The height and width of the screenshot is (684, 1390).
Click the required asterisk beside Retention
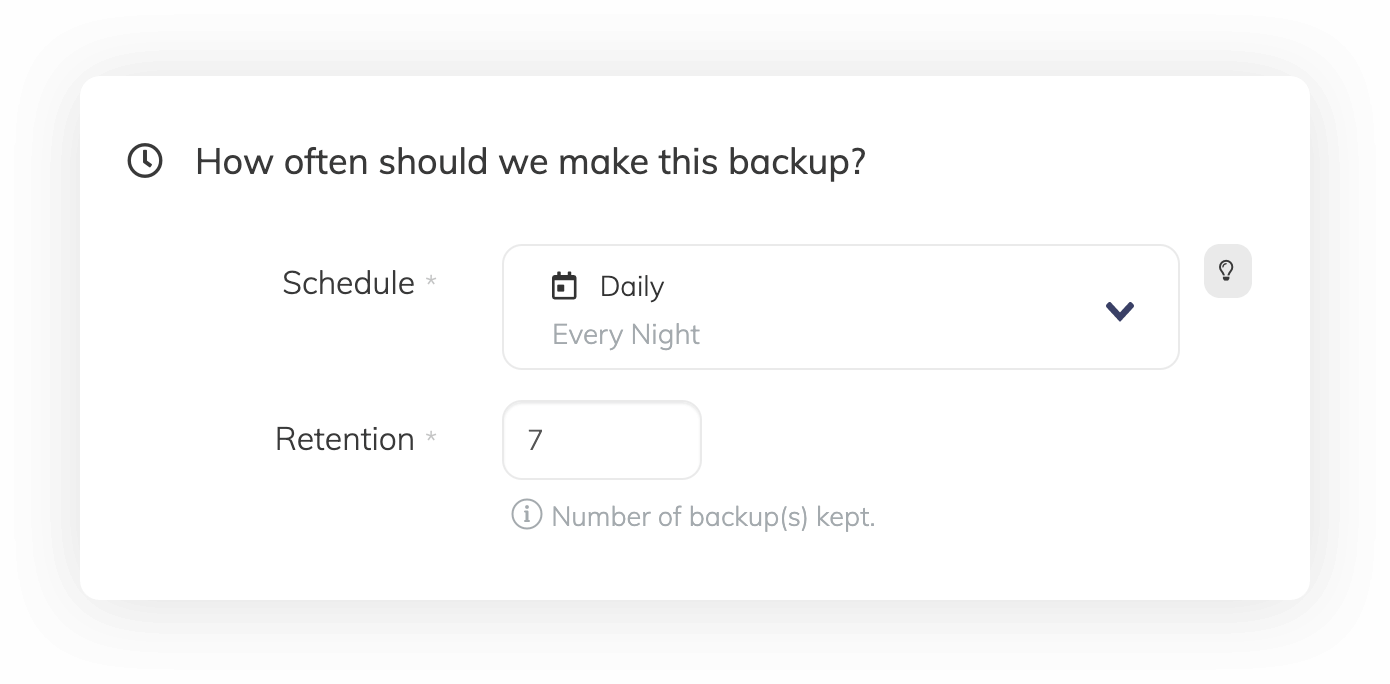(x=431, y=439)
